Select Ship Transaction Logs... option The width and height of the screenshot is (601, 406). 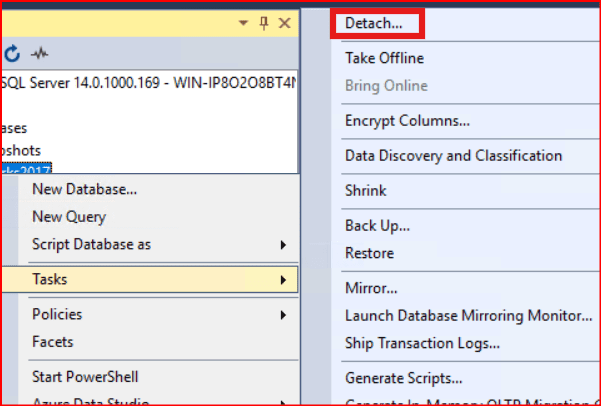click(x=422, y=343)
